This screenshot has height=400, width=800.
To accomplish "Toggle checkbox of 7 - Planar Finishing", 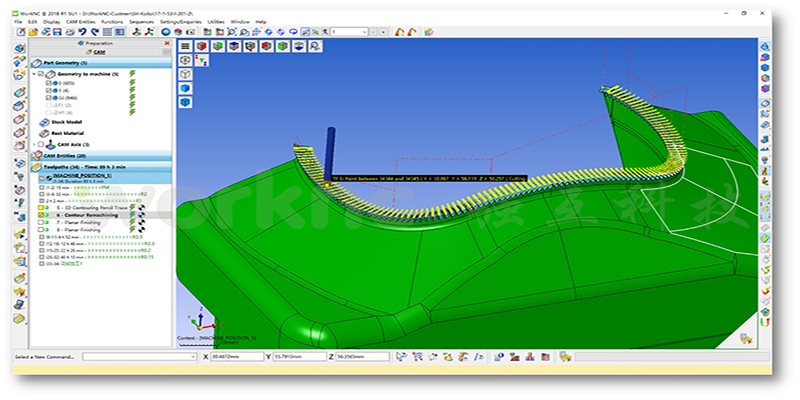I will (41, 222).
